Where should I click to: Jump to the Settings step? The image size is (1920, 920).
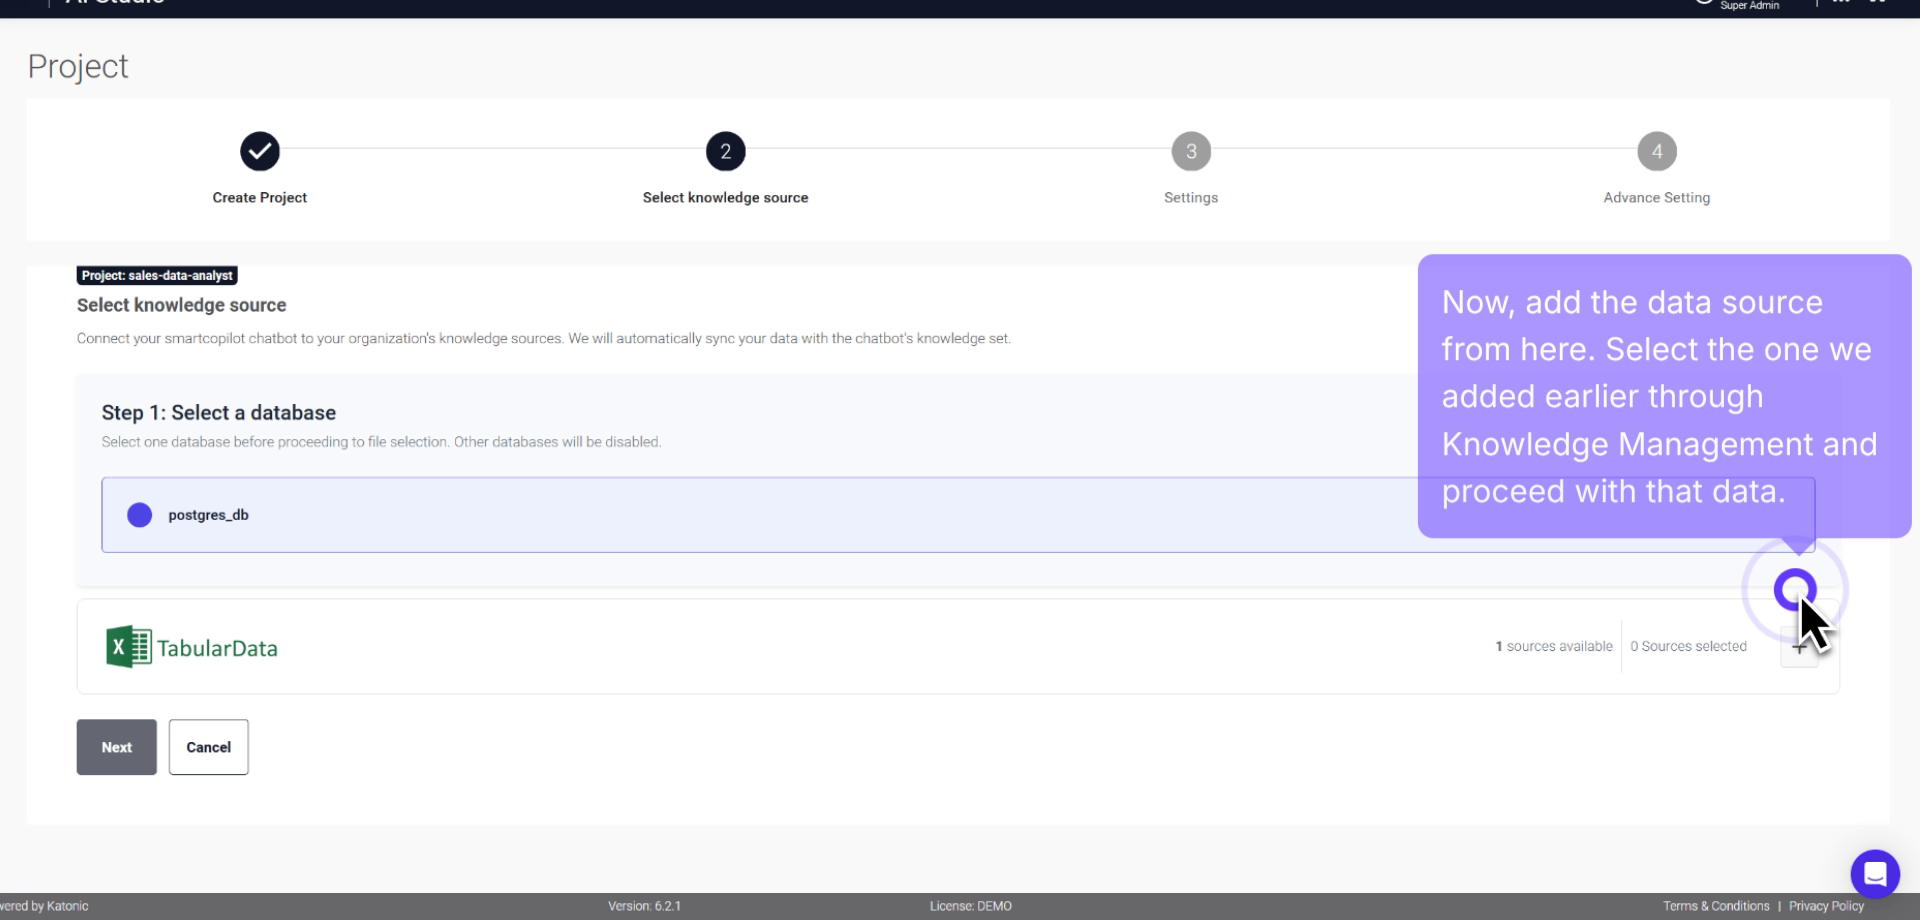[x=1190, y=151]
